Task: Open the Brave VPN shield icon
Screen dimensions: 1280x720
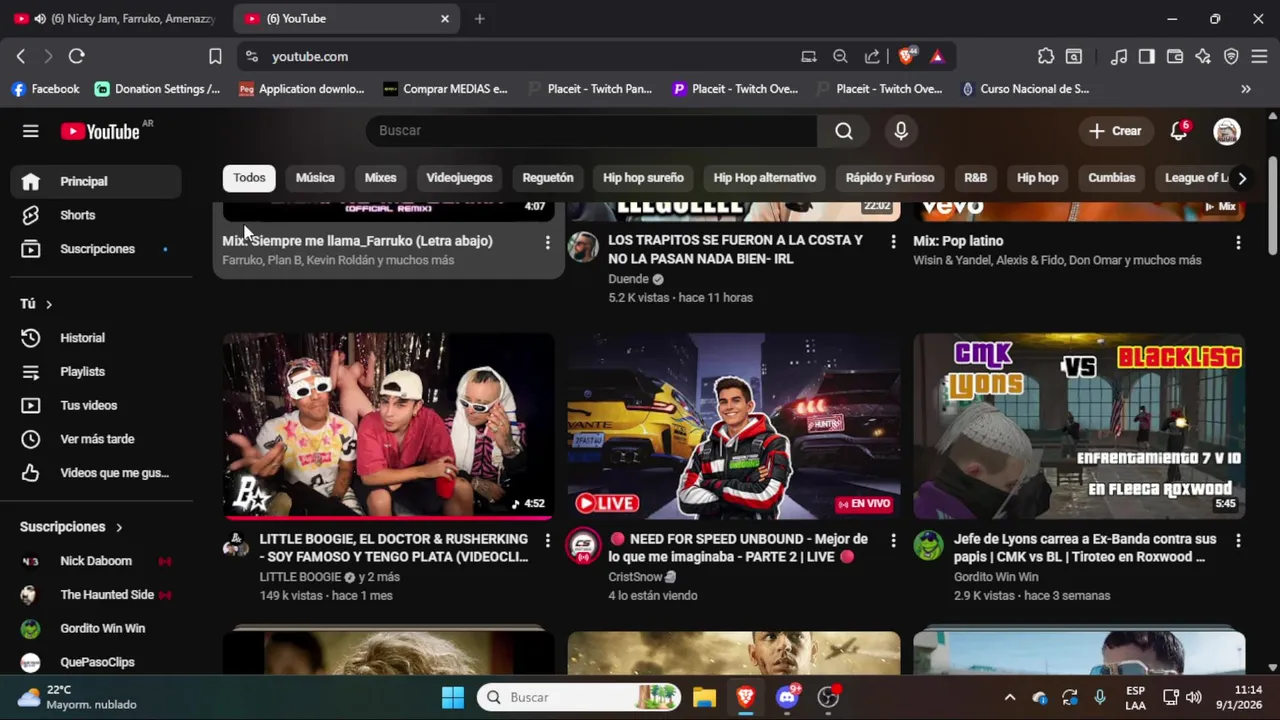Action: pyautogui.click(x=1231, y=56)
